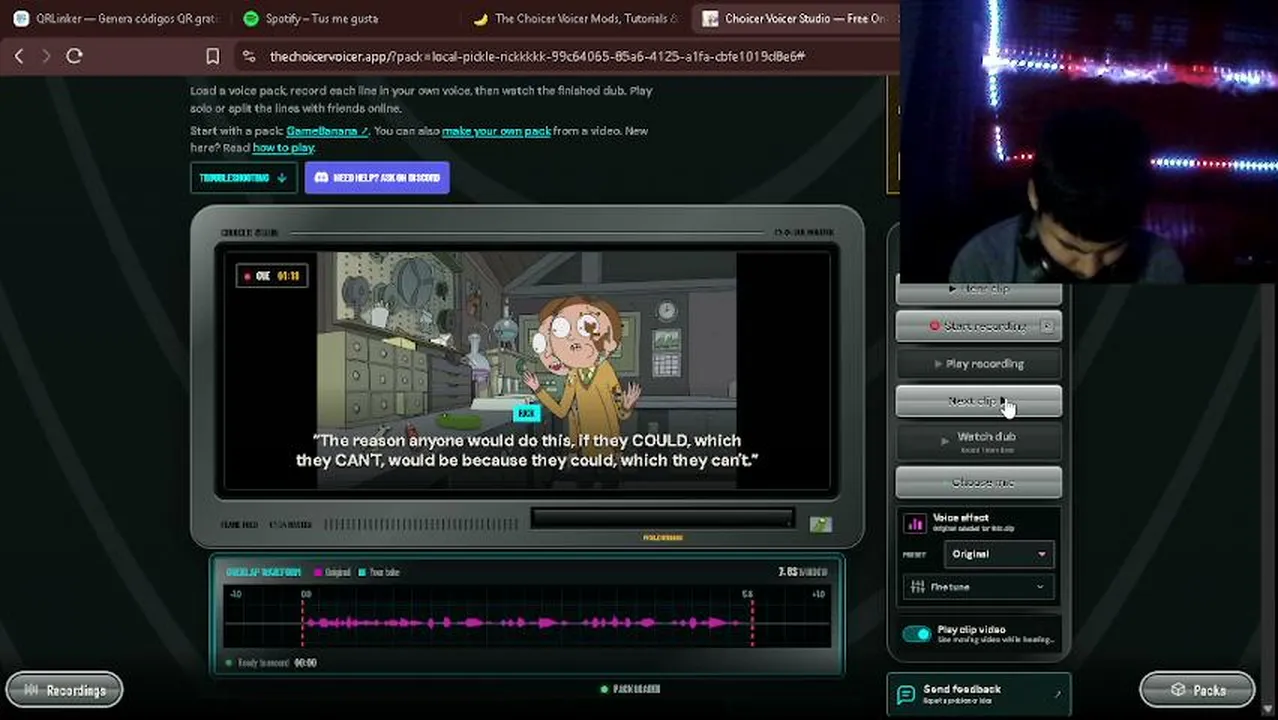Go forward using the browser forward arrow
Viewport: 1278px width, 720px height.
coord(46,56)
